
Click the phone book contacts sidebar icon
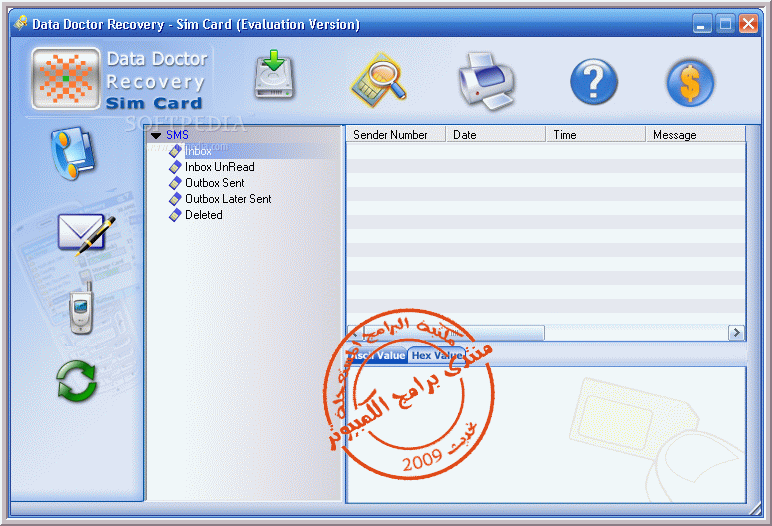tap(72, 153)
